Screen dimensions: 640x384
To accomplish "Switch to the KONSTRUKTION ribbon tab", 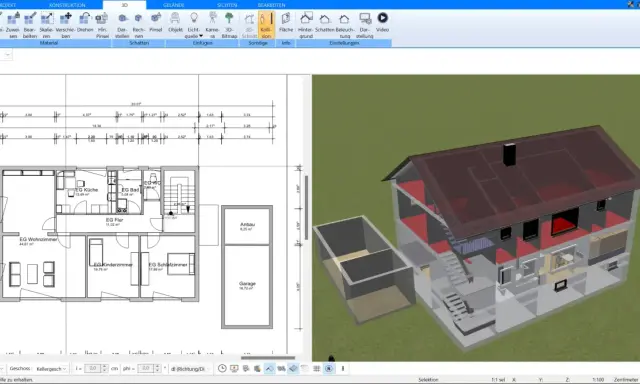I will tap(67, 5).
